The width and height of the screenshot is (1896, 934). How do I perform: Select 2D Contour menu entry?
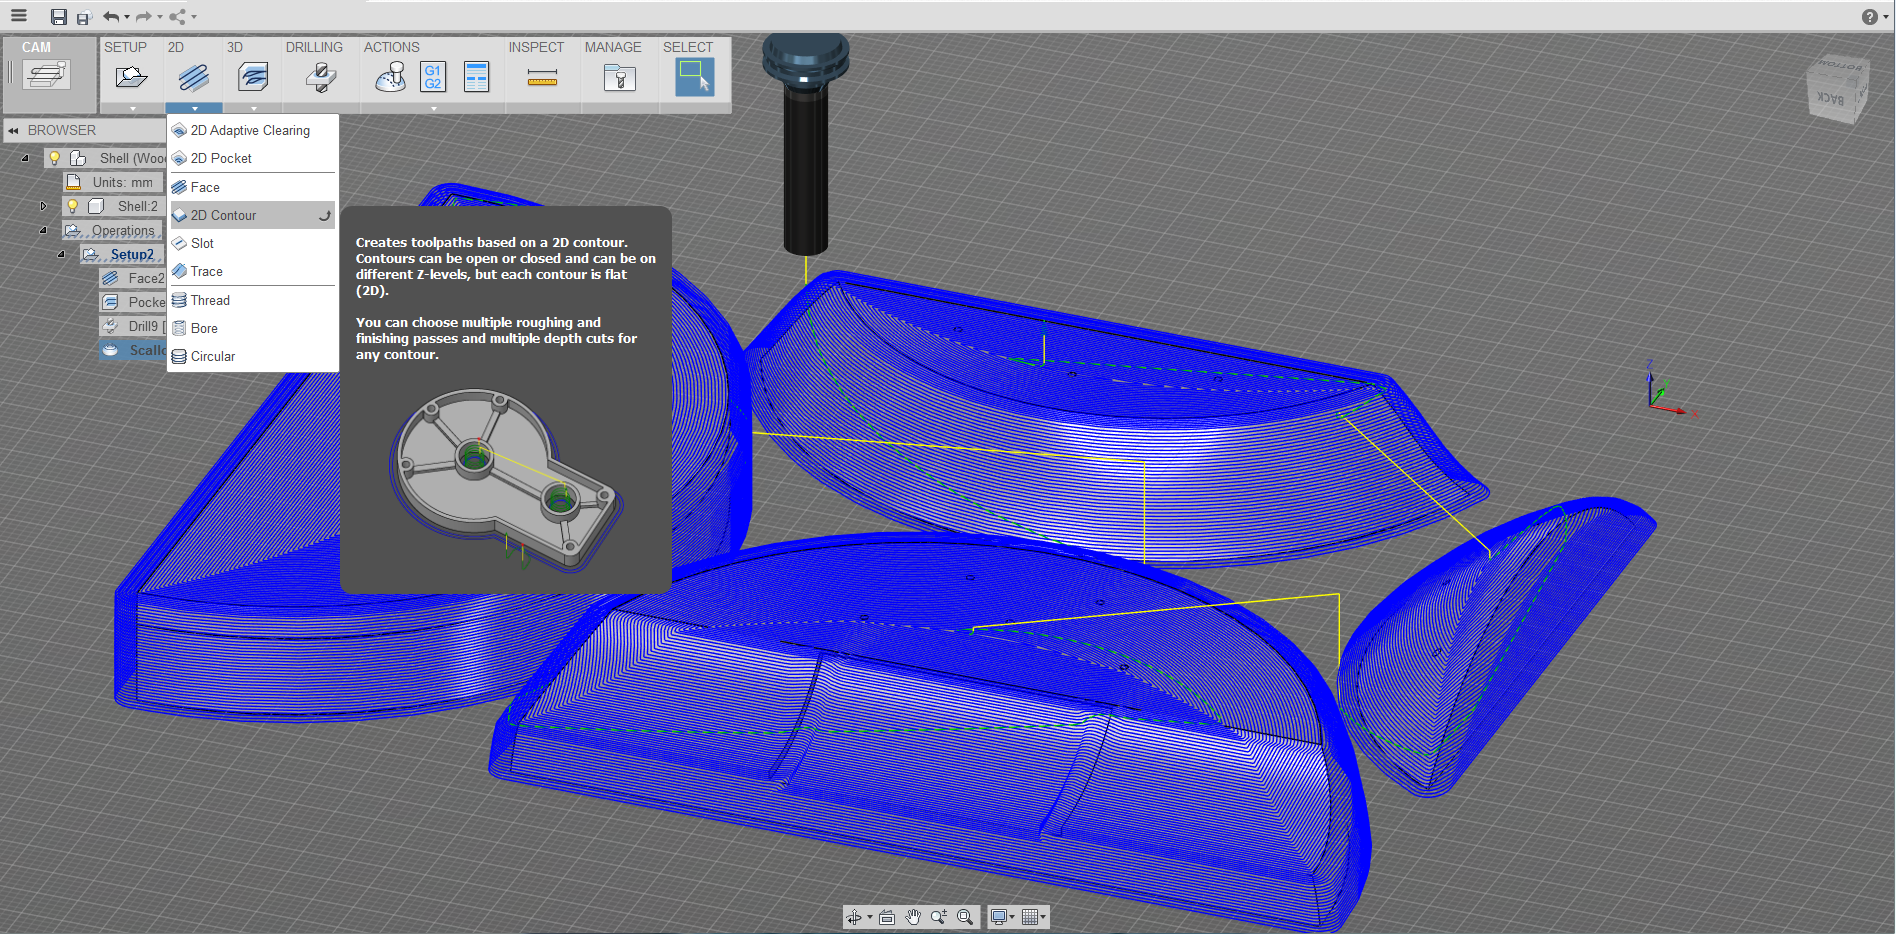(x=253, y=215)
